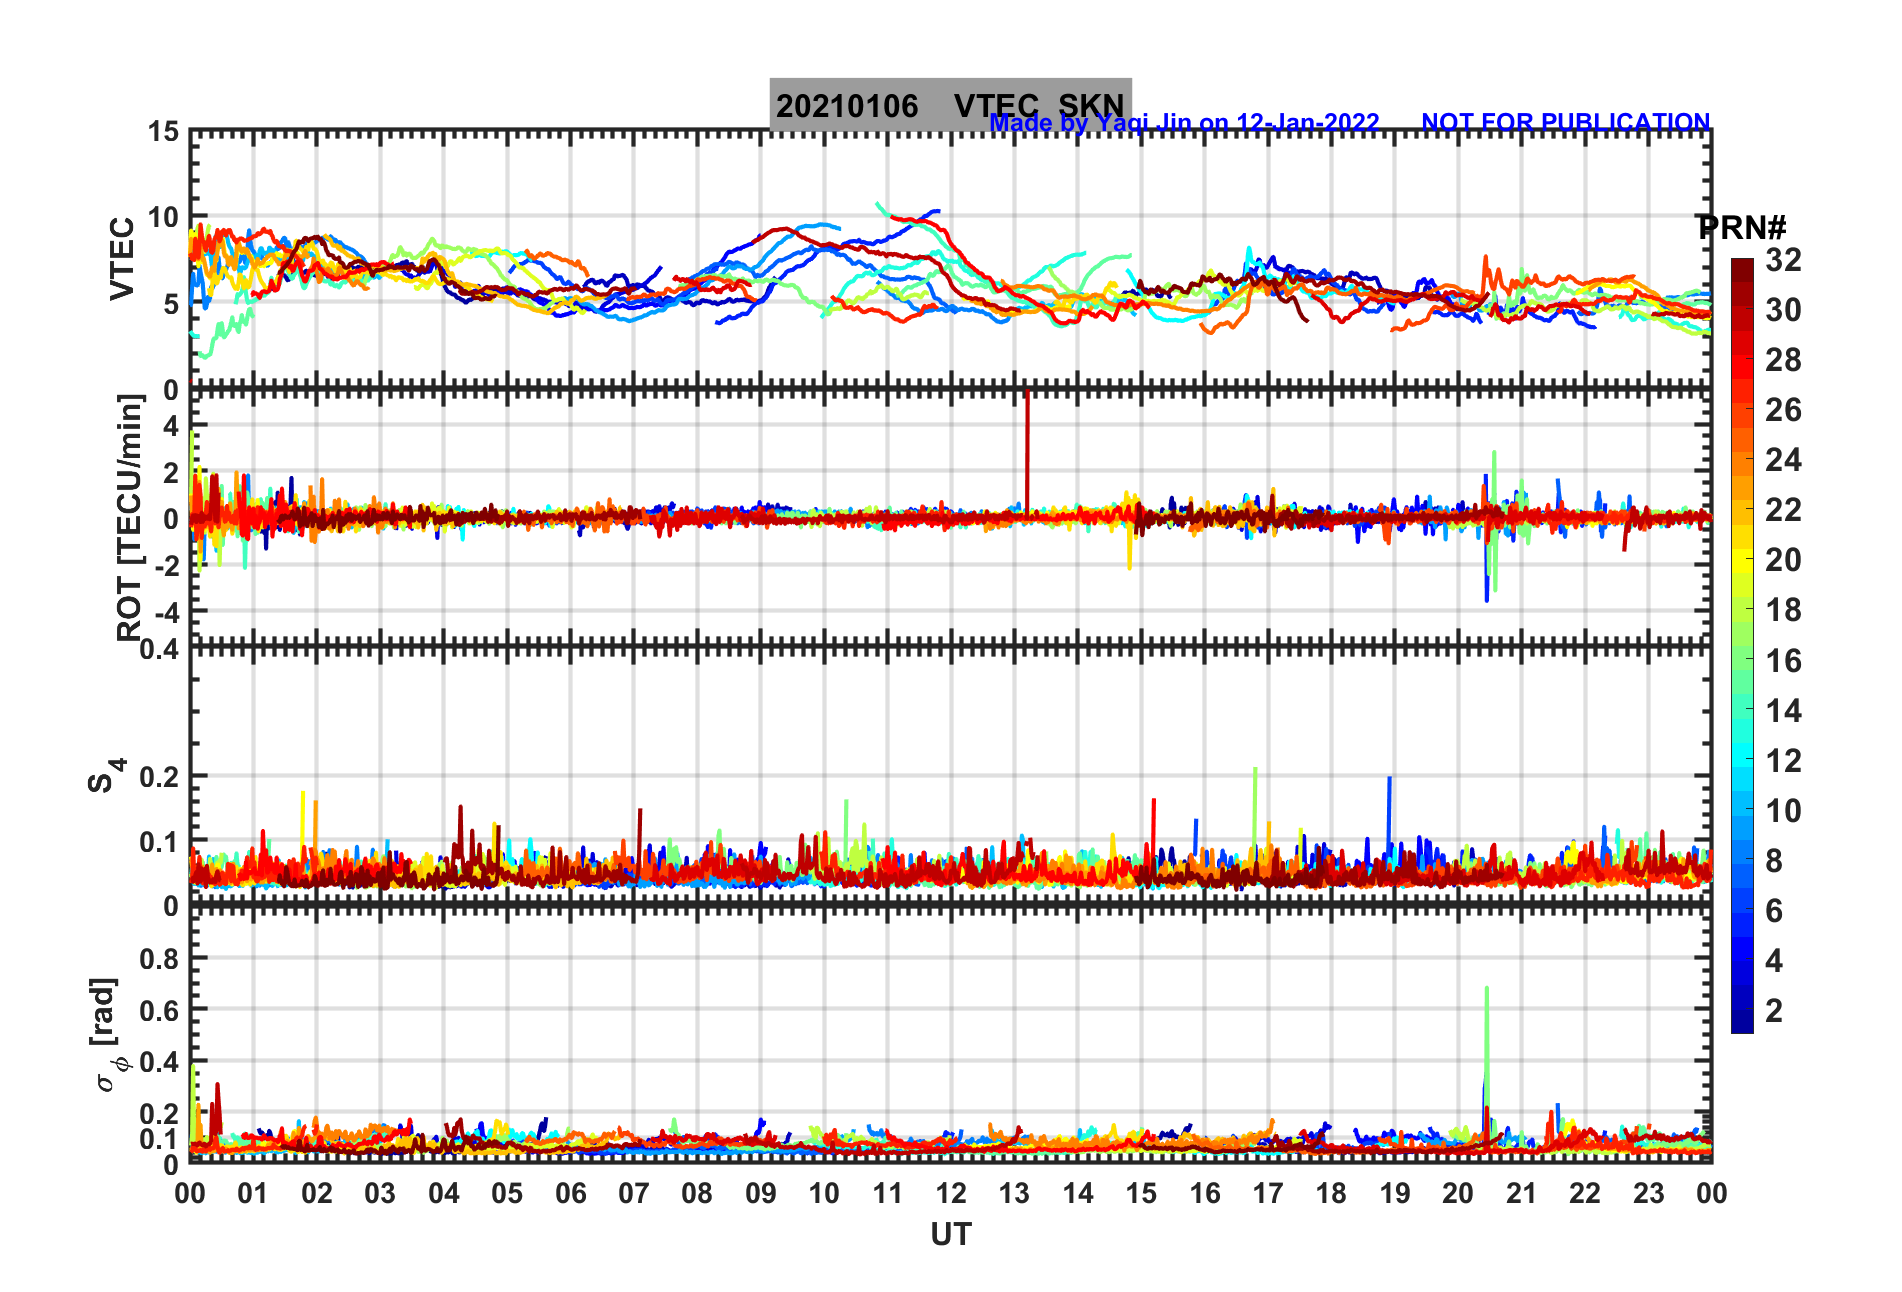Select the 'VTEC' y-axis label
The width and height of the screenshot is (1902, 1292).
pyautogui.click(x=122, y=258)
